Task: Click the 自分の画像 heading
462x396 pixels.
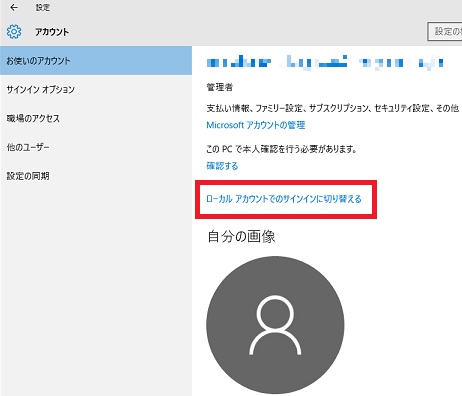Action: point(241,237)
